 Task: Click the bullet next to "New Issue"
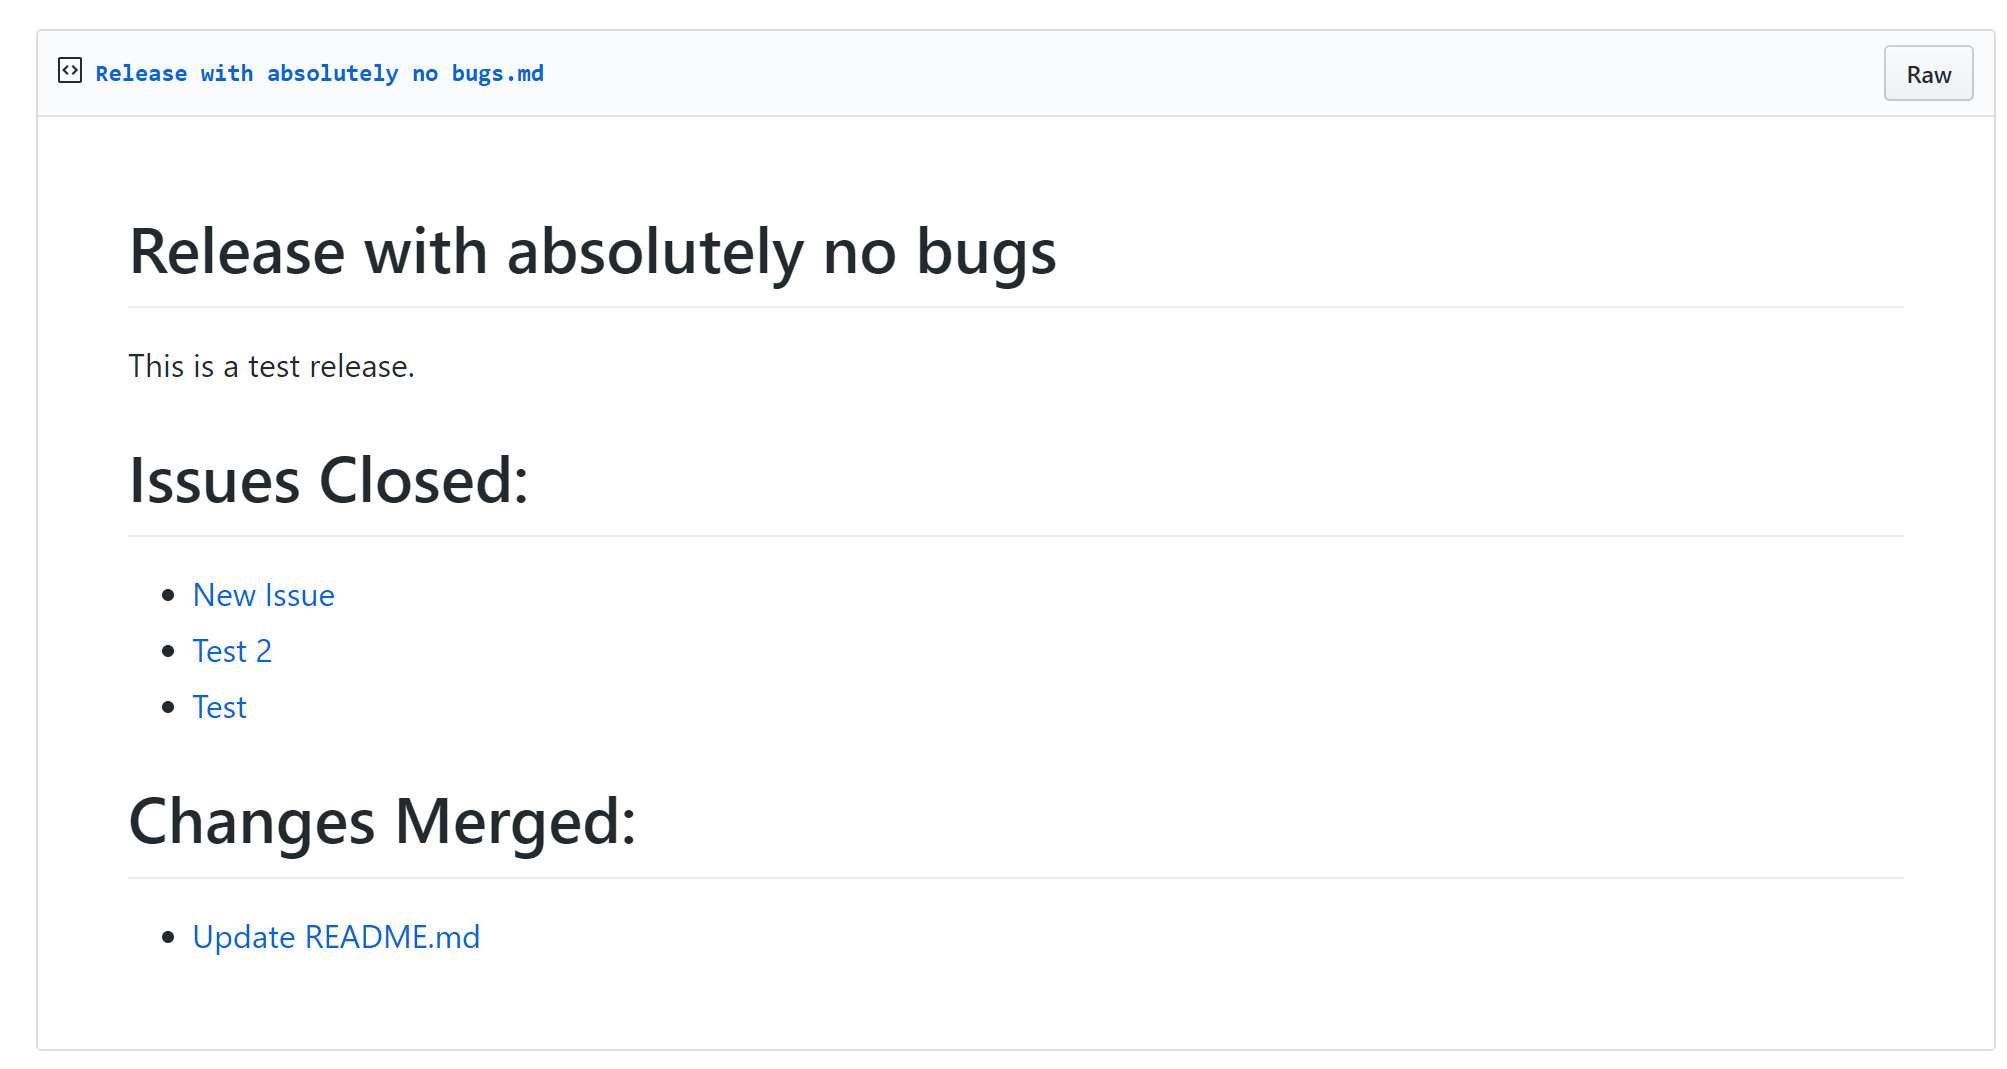pyautogui.click(x=171, y=595)
